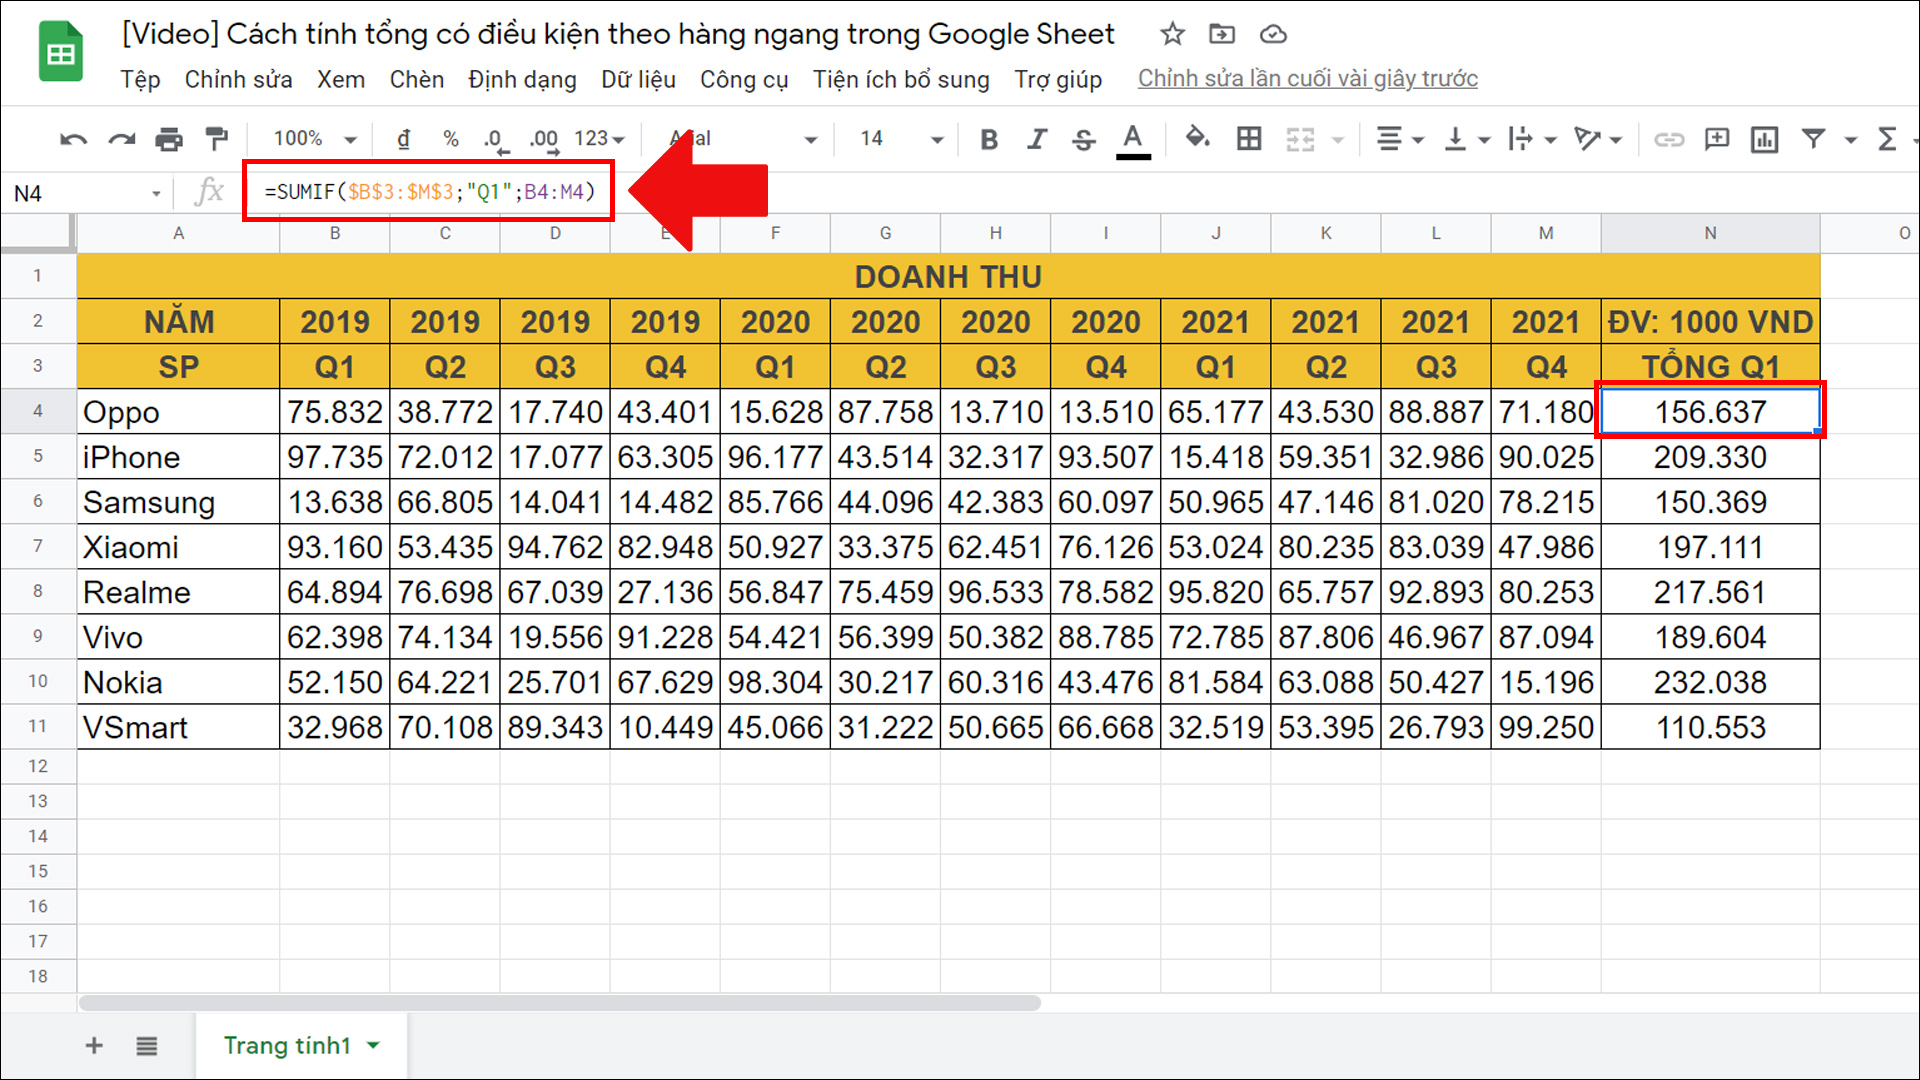The image size is (1920, 1080).
Task: Check cloud save status icon
Action: [x=1273, y=34]
